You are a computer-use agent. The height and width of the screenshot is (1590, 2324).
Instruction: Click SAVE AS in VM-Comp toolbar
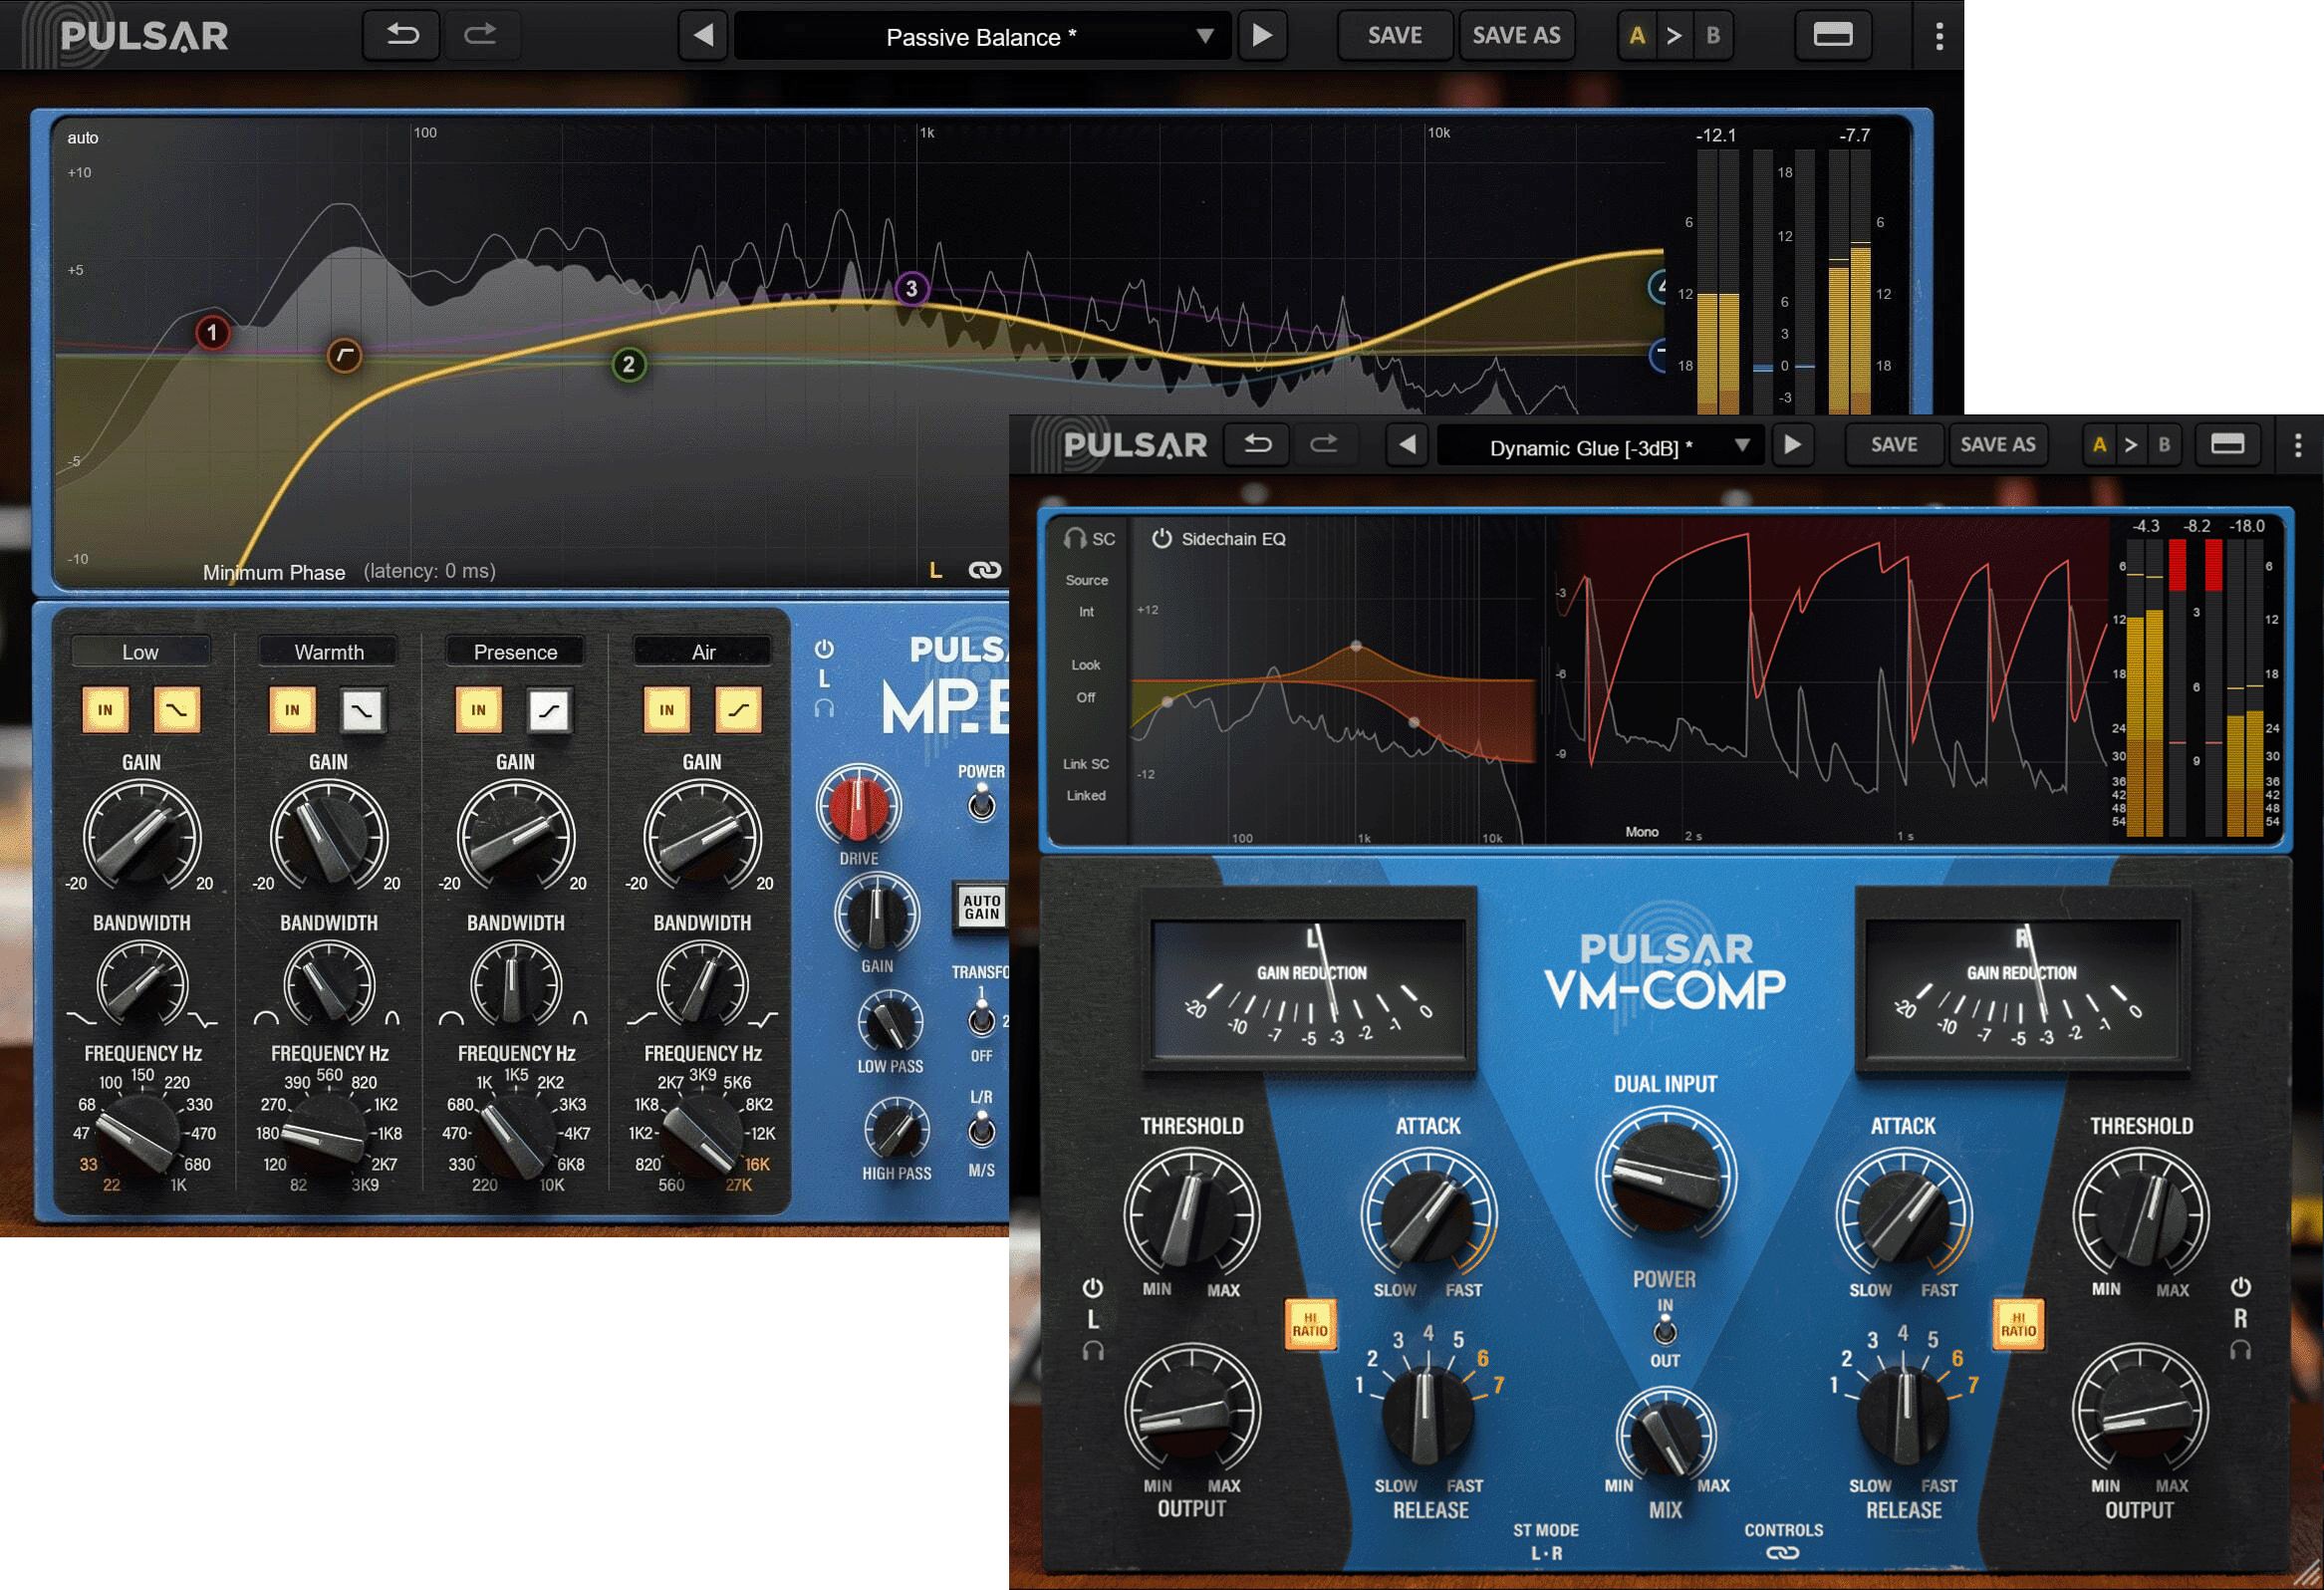pos(1997,444)
